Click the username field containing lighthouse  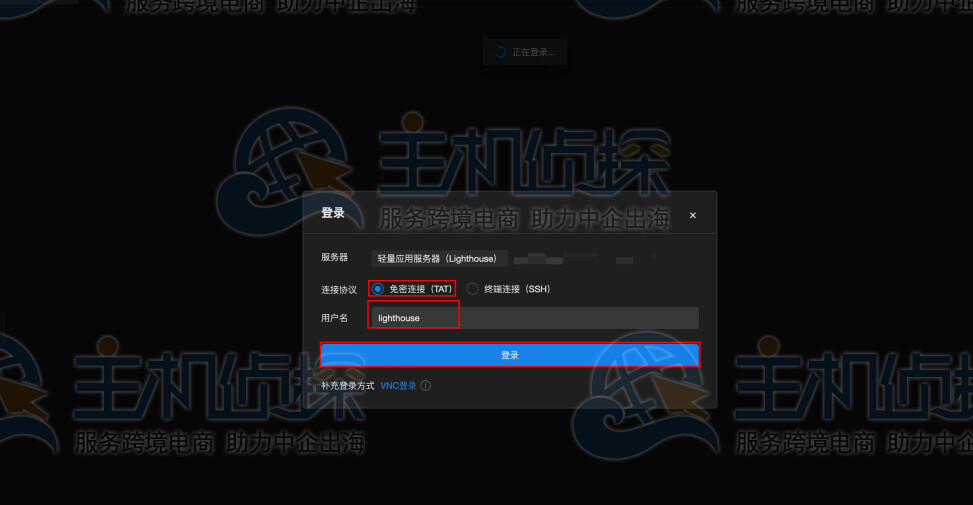[534, 318]
